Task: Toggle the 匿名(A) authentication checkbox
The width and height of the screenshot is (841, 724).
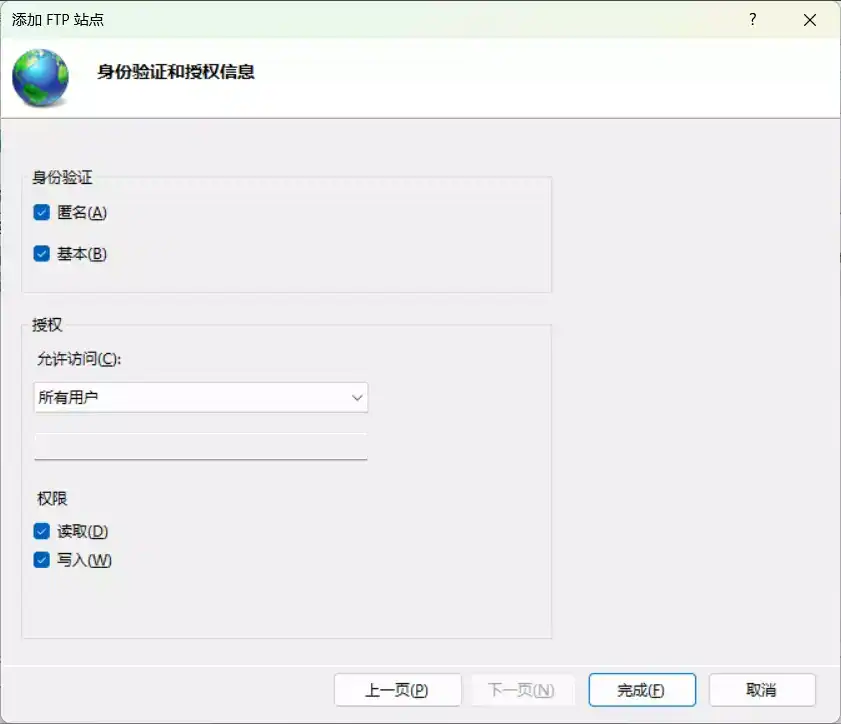Action: pyautogui.click(x=41, y=212)
